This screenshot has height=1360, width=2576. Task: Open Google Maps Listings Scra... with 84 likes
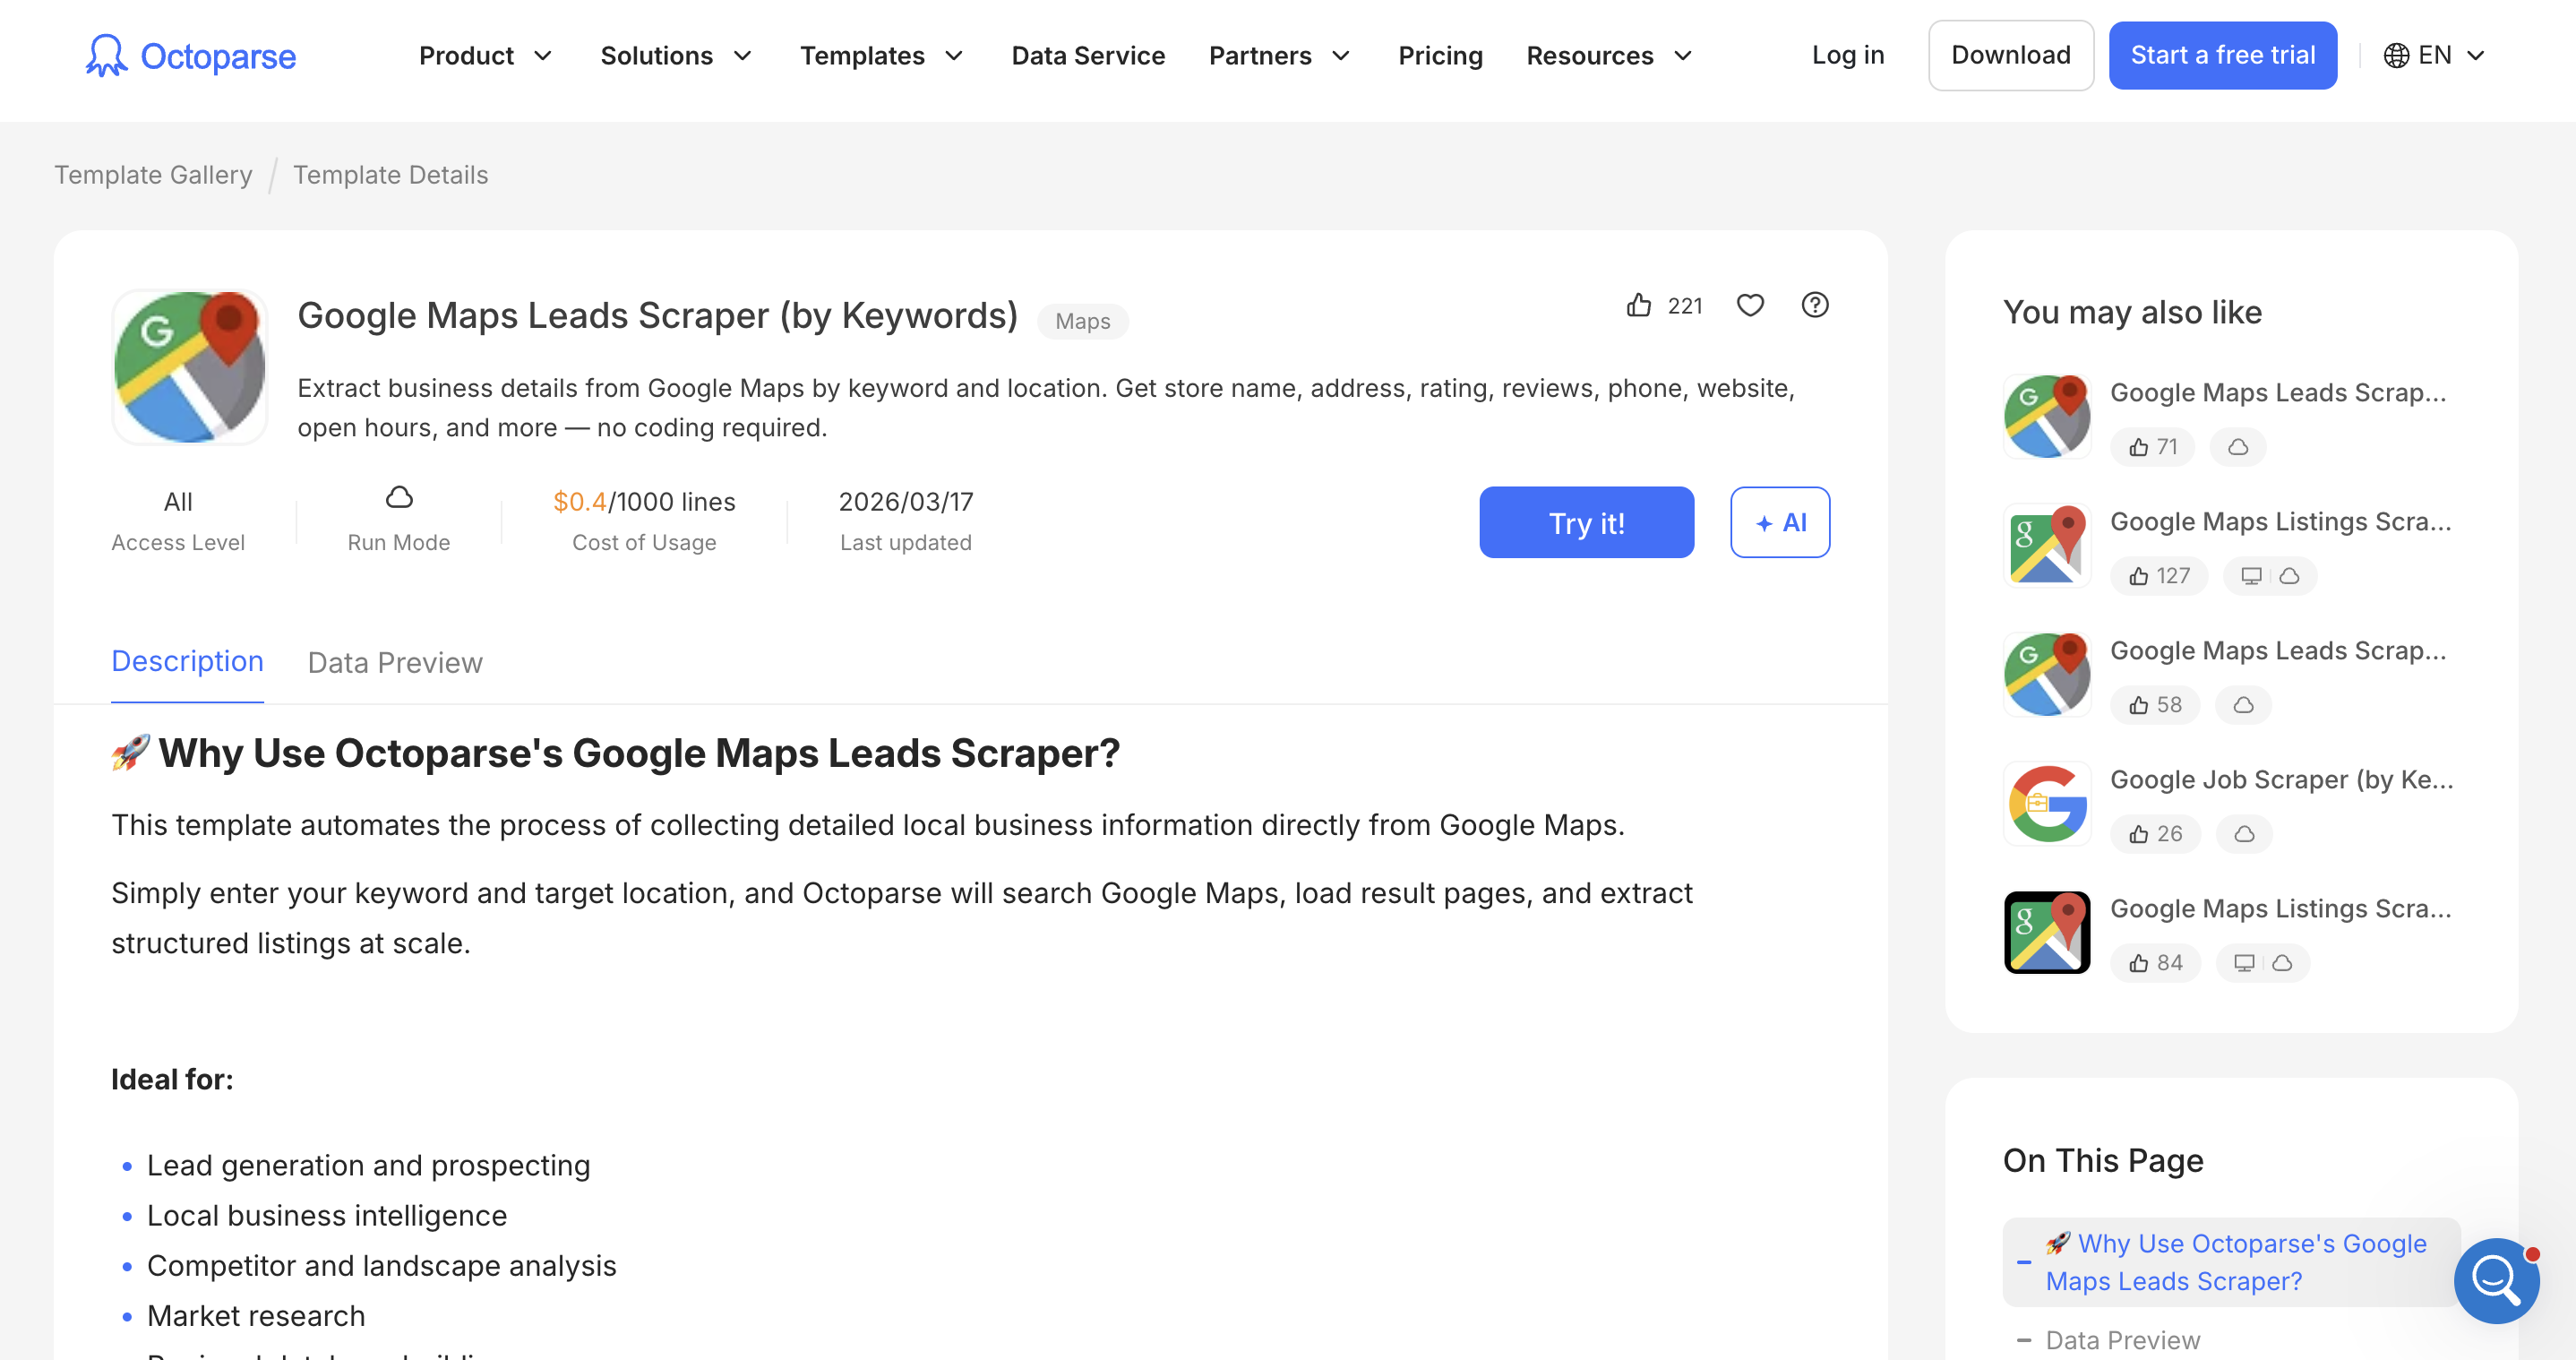coord(2281,909)
